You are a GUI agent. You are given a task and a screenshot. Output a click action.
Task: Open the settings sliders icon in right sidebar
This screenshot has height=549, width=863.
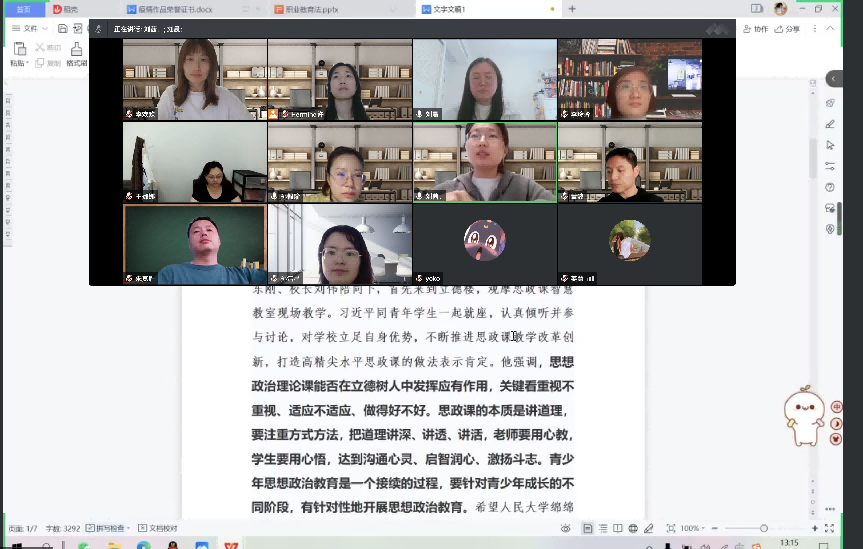point(830,166)
